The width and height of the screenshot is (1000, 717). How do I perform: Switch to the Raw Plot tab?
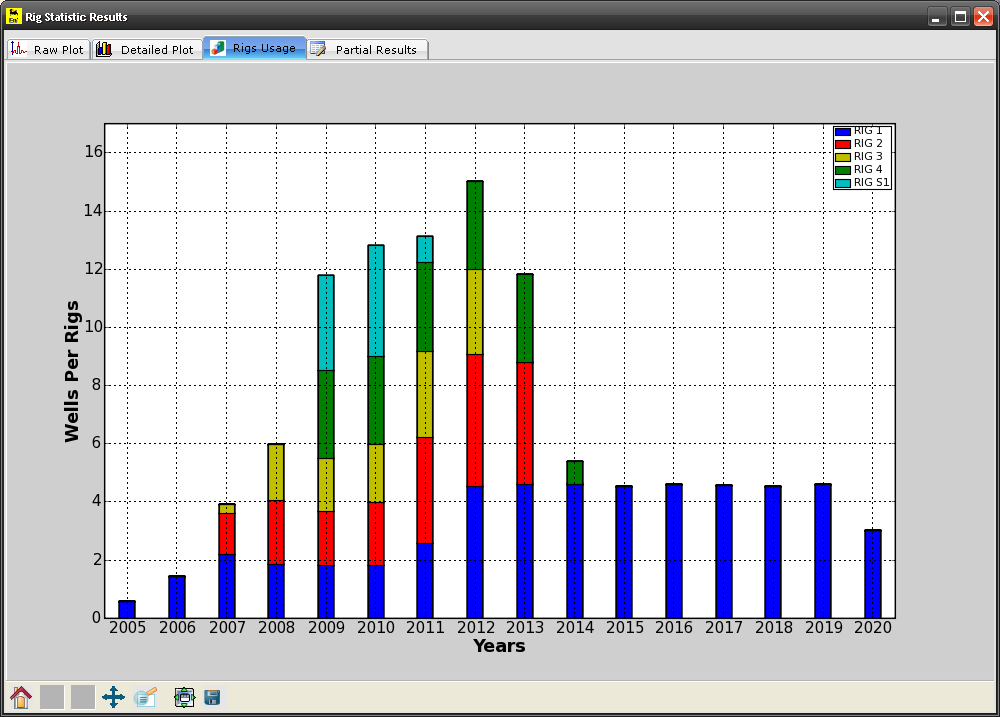click(48, 49)
